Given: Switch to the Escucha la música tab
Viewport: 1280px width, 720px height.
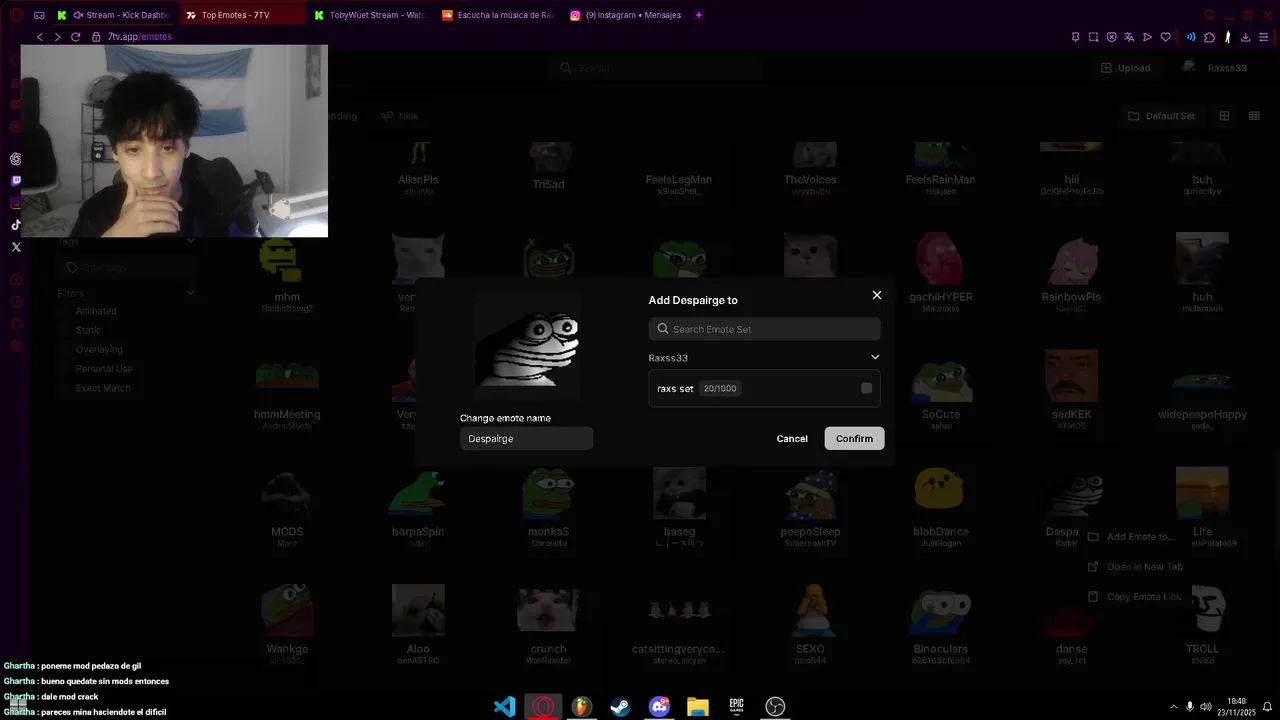Looking at the screenshot, I should coord(497,15).
